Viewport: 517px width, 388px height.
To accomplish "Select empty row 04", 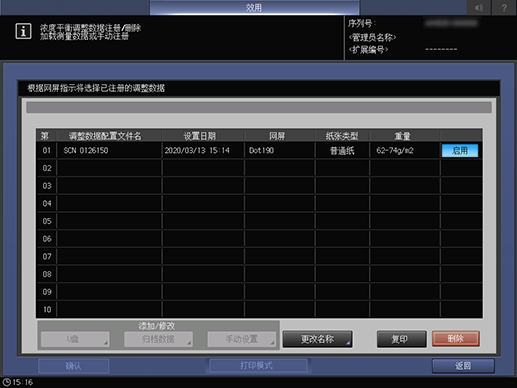I will tap(259, 204).
